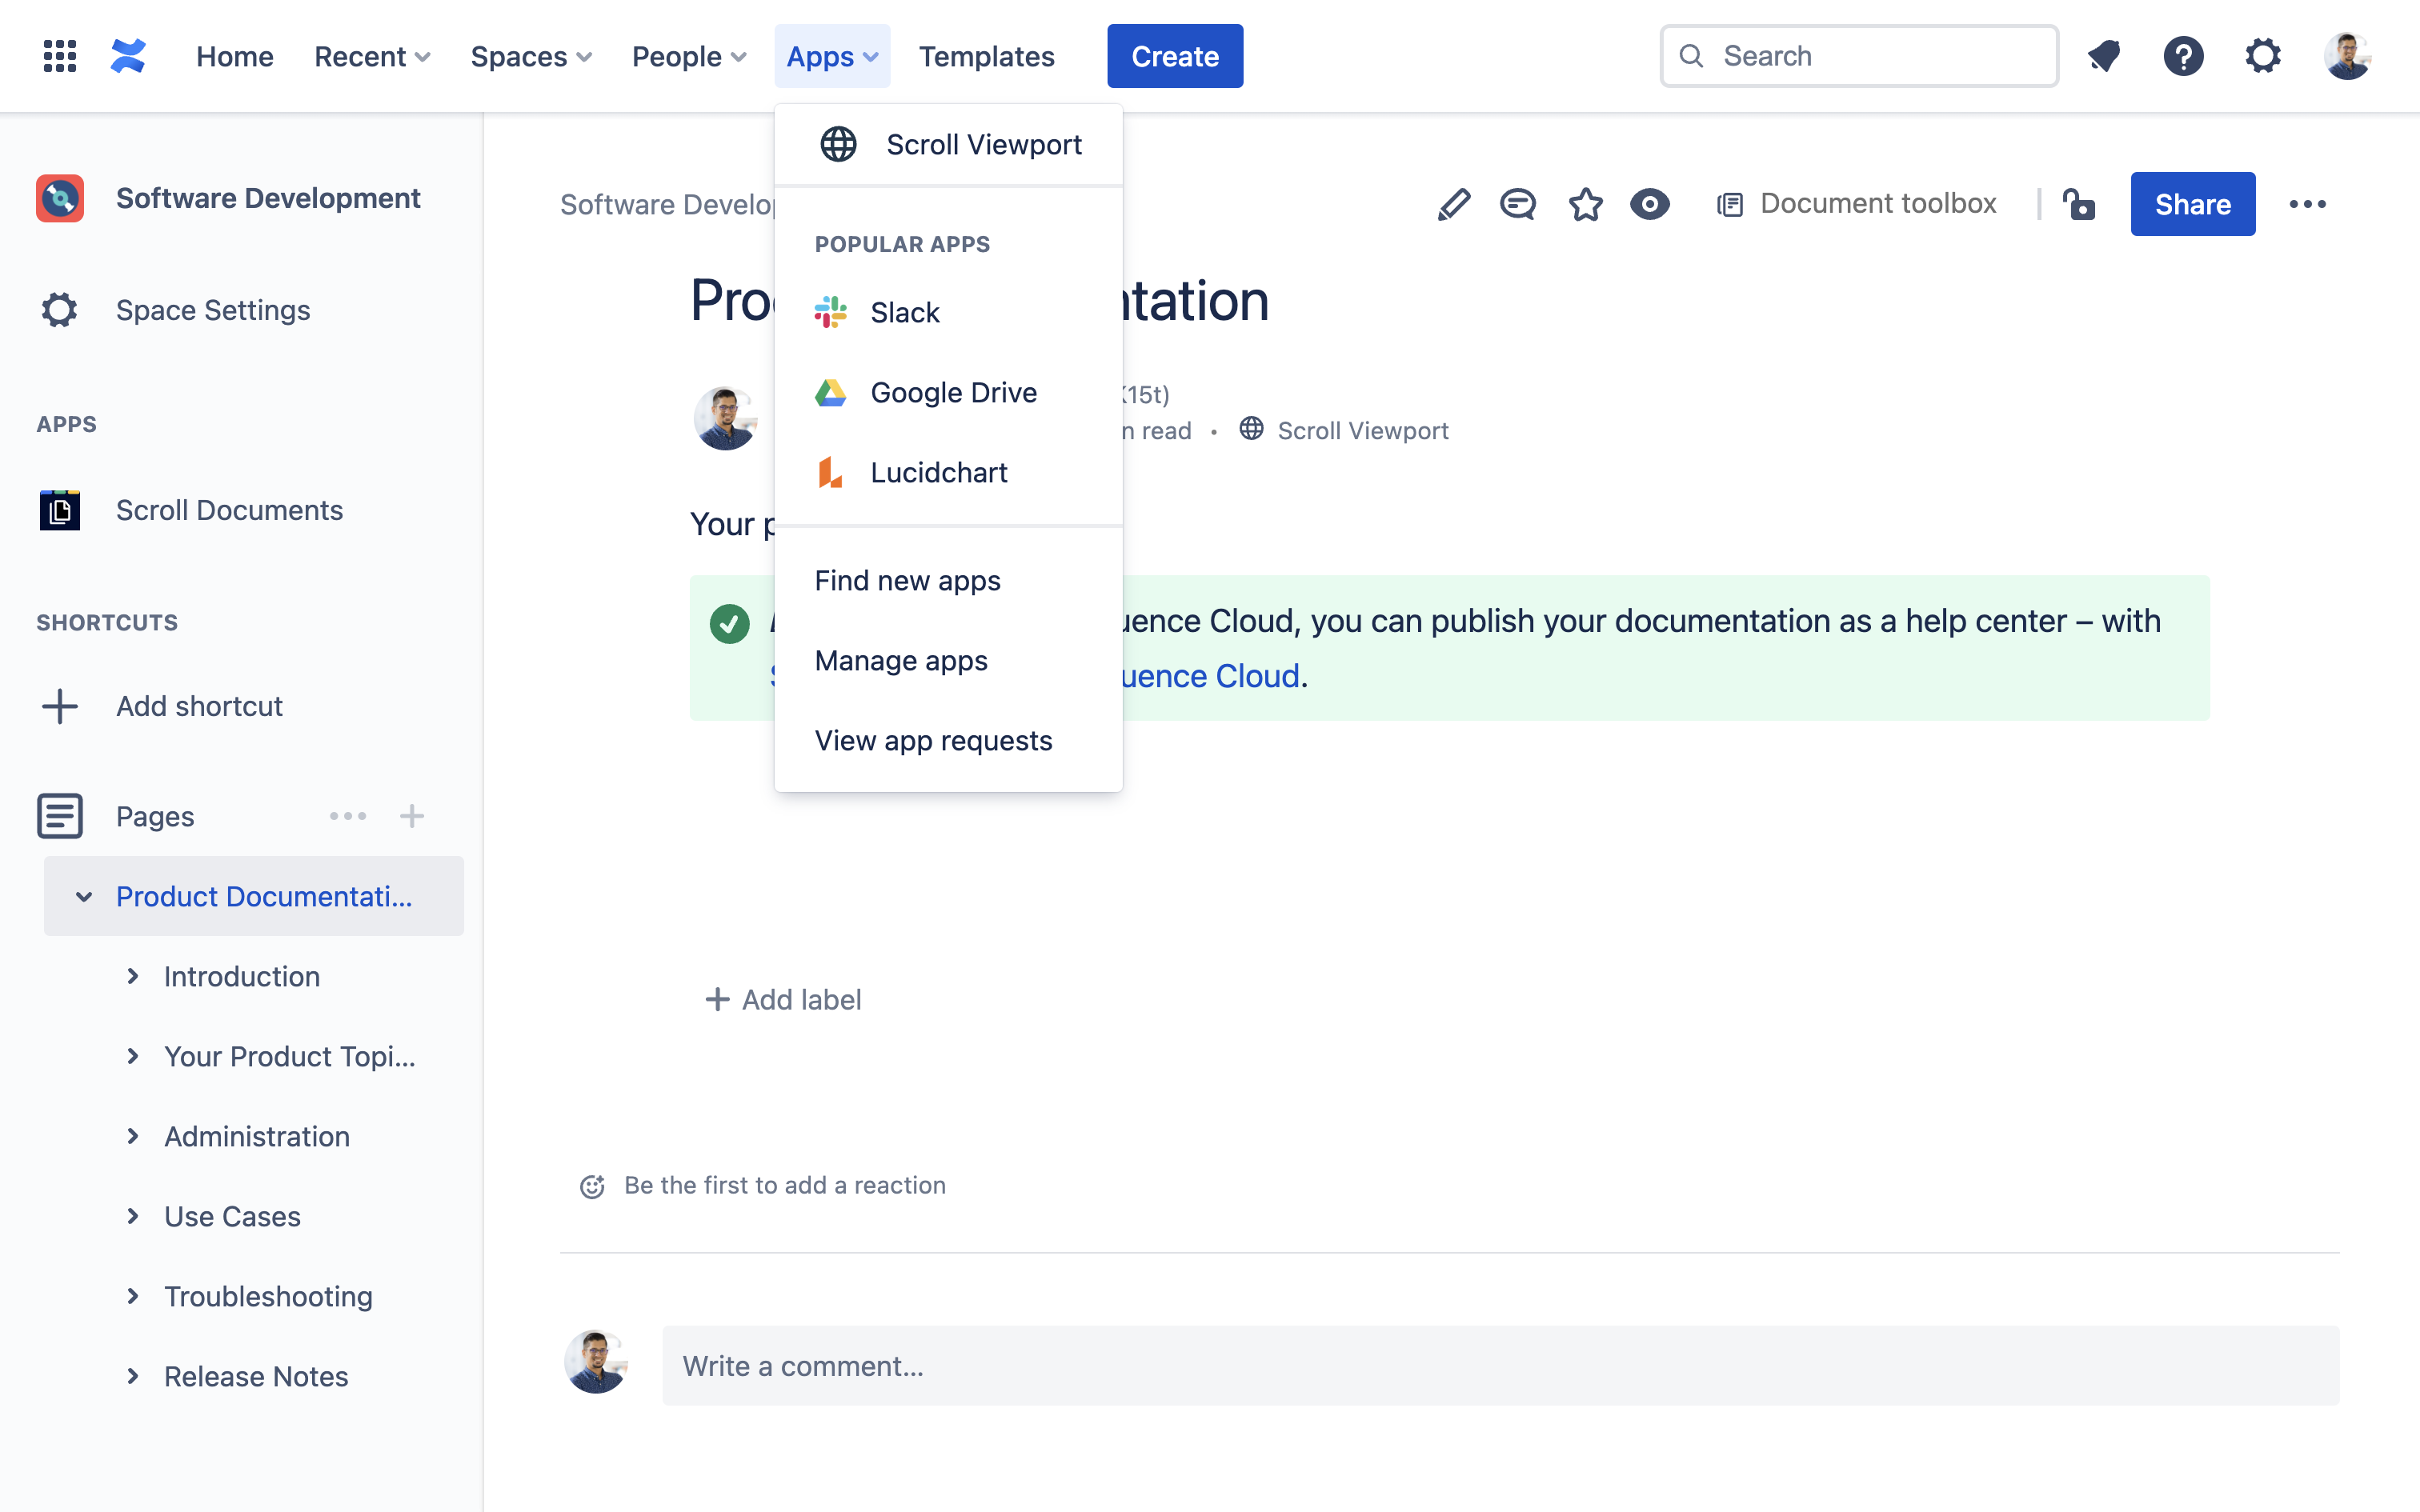Collapse the Product Documentation tree node
This screenshot has height=1512, width=2420.
(84, 896)
